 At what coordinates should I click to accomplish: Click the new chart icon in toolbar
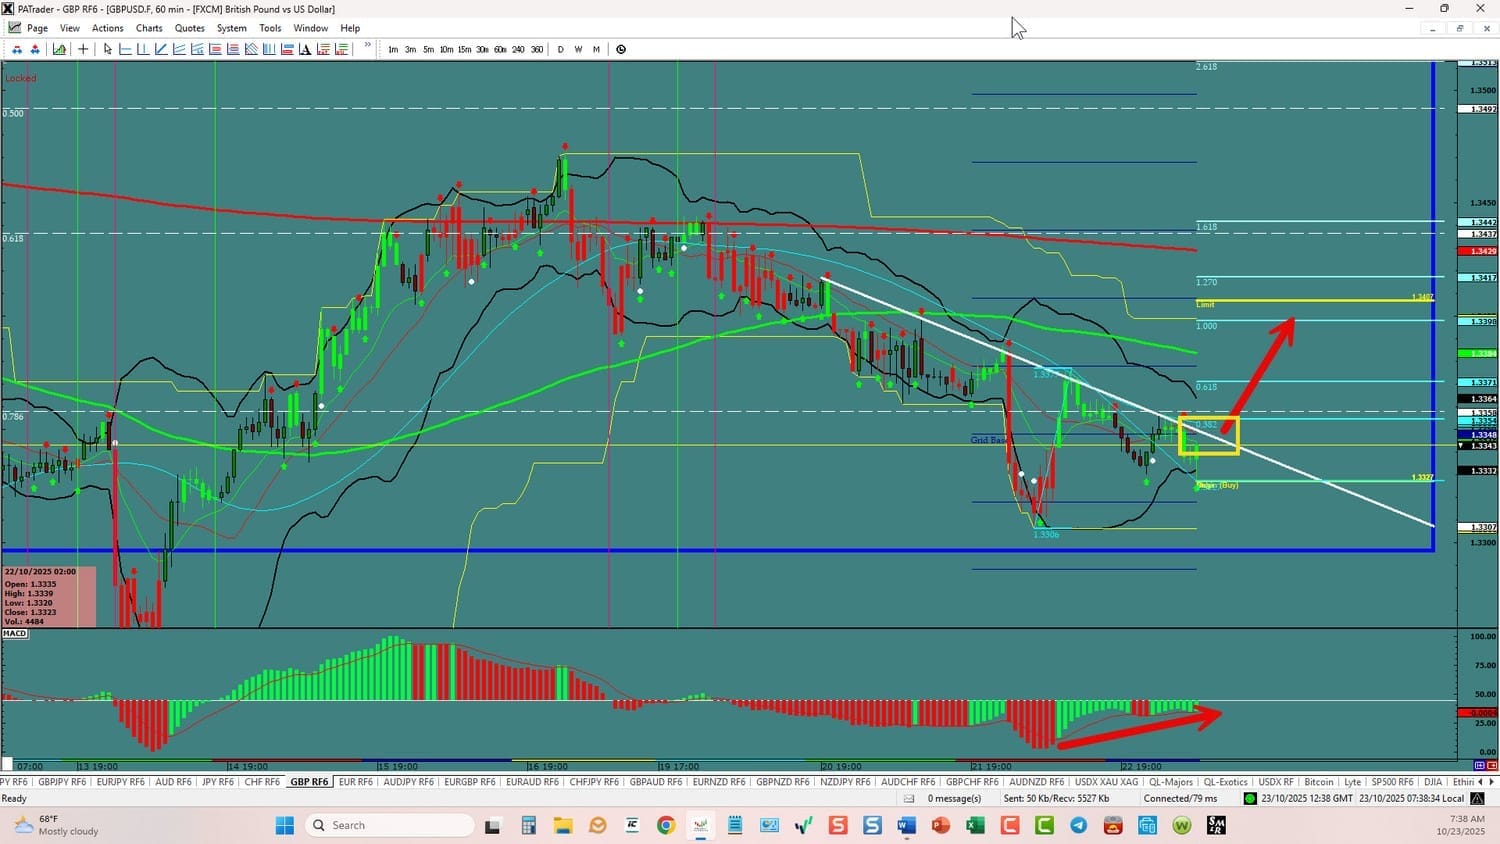60,49
